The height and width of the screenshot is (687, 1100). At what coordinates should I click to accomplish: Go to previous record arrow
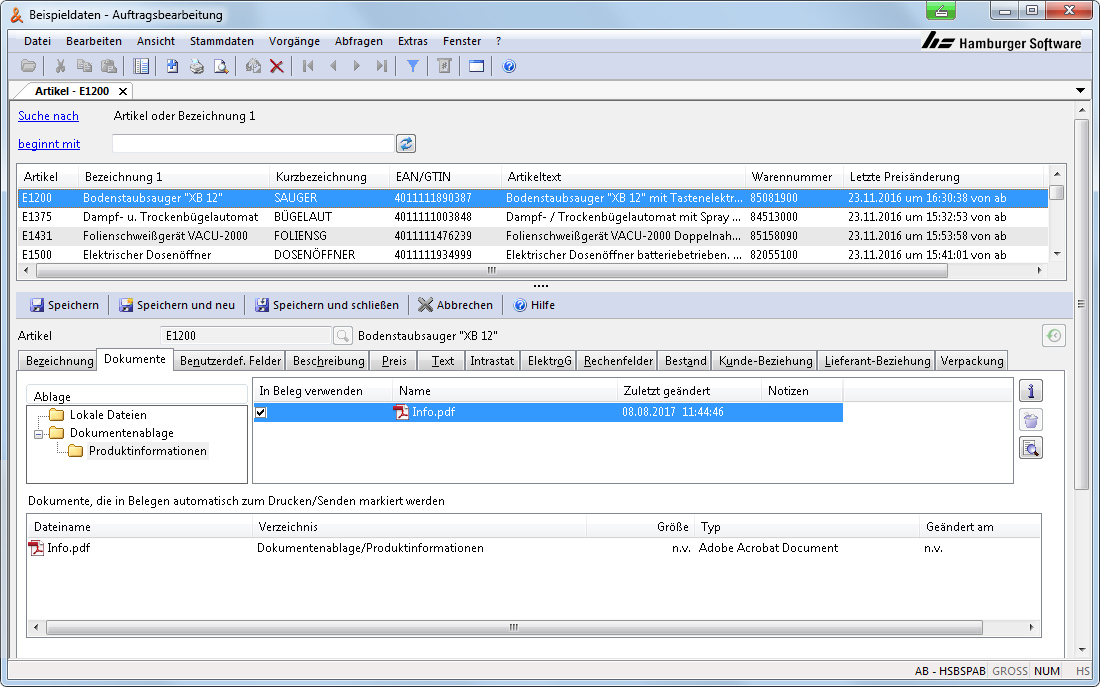[333, 67]
